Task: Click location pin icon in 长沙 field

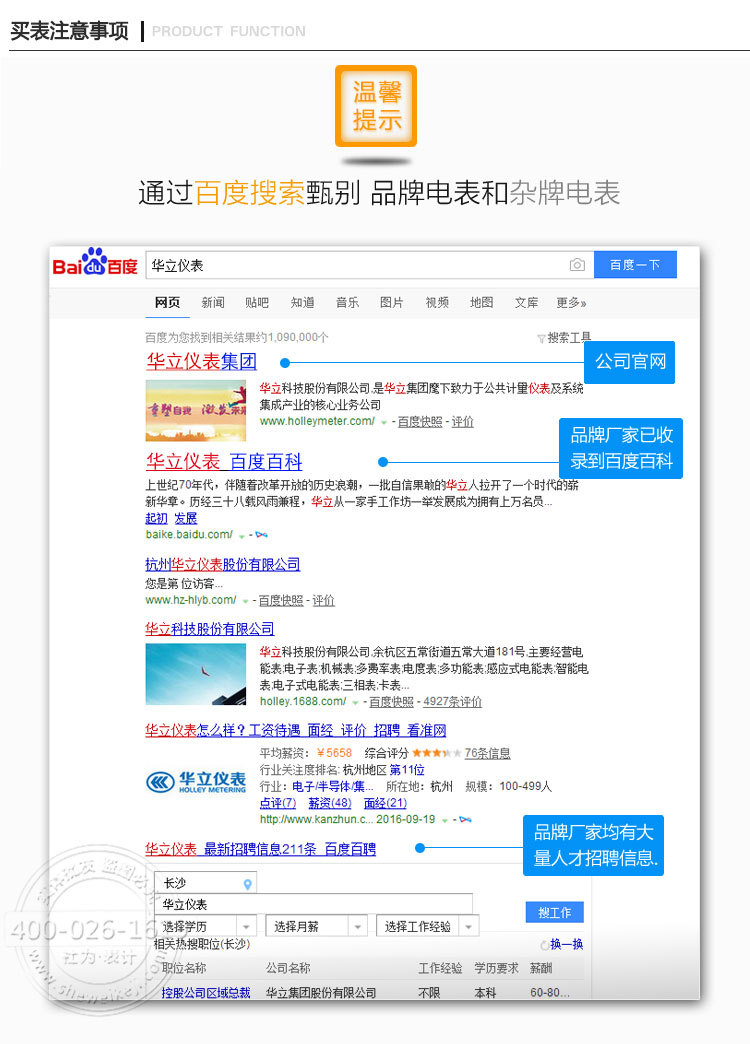Action: [x=248, y=884]
